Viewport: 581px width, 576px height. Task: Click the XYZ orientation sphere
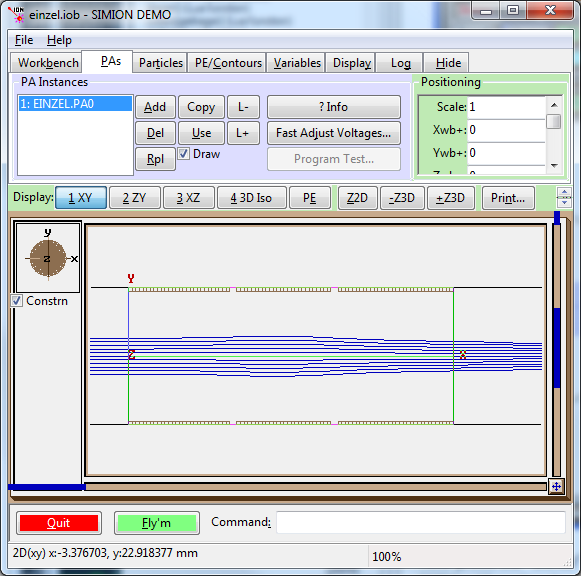pyautogui.click(x=48, y=258)
